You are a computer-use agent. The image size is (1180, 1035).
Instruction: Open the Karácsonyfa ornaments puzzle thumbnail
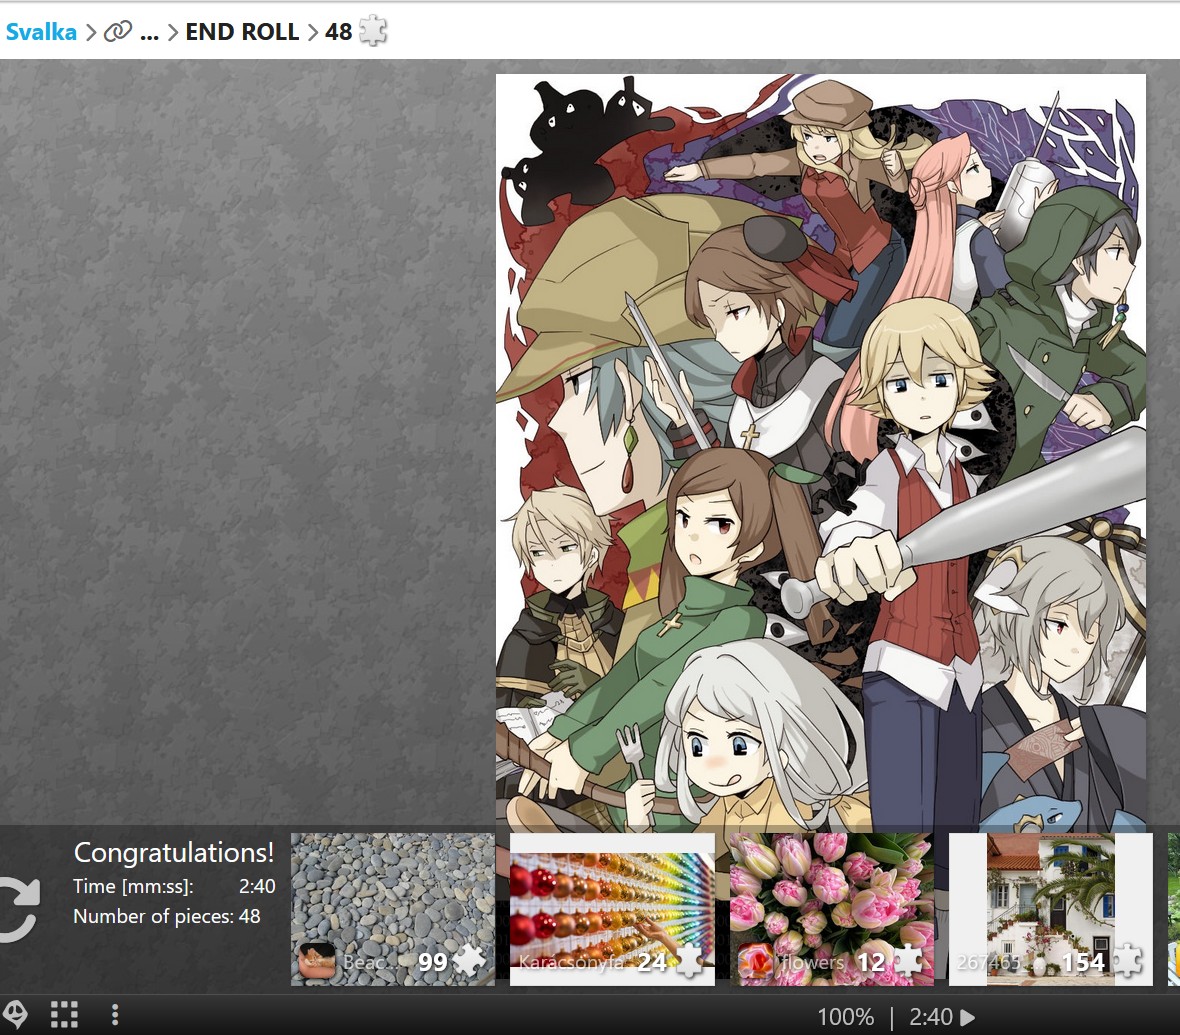[613, 909]
